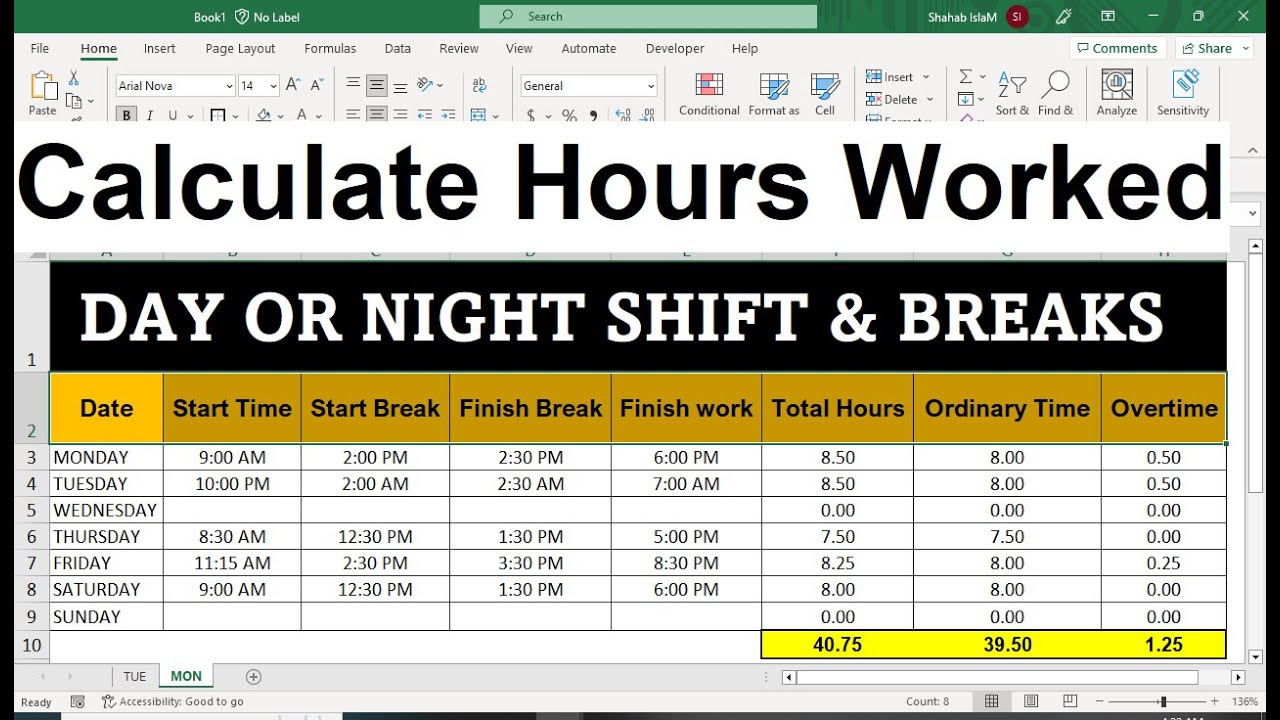Click the fill color bucket icon

point(263,116)
